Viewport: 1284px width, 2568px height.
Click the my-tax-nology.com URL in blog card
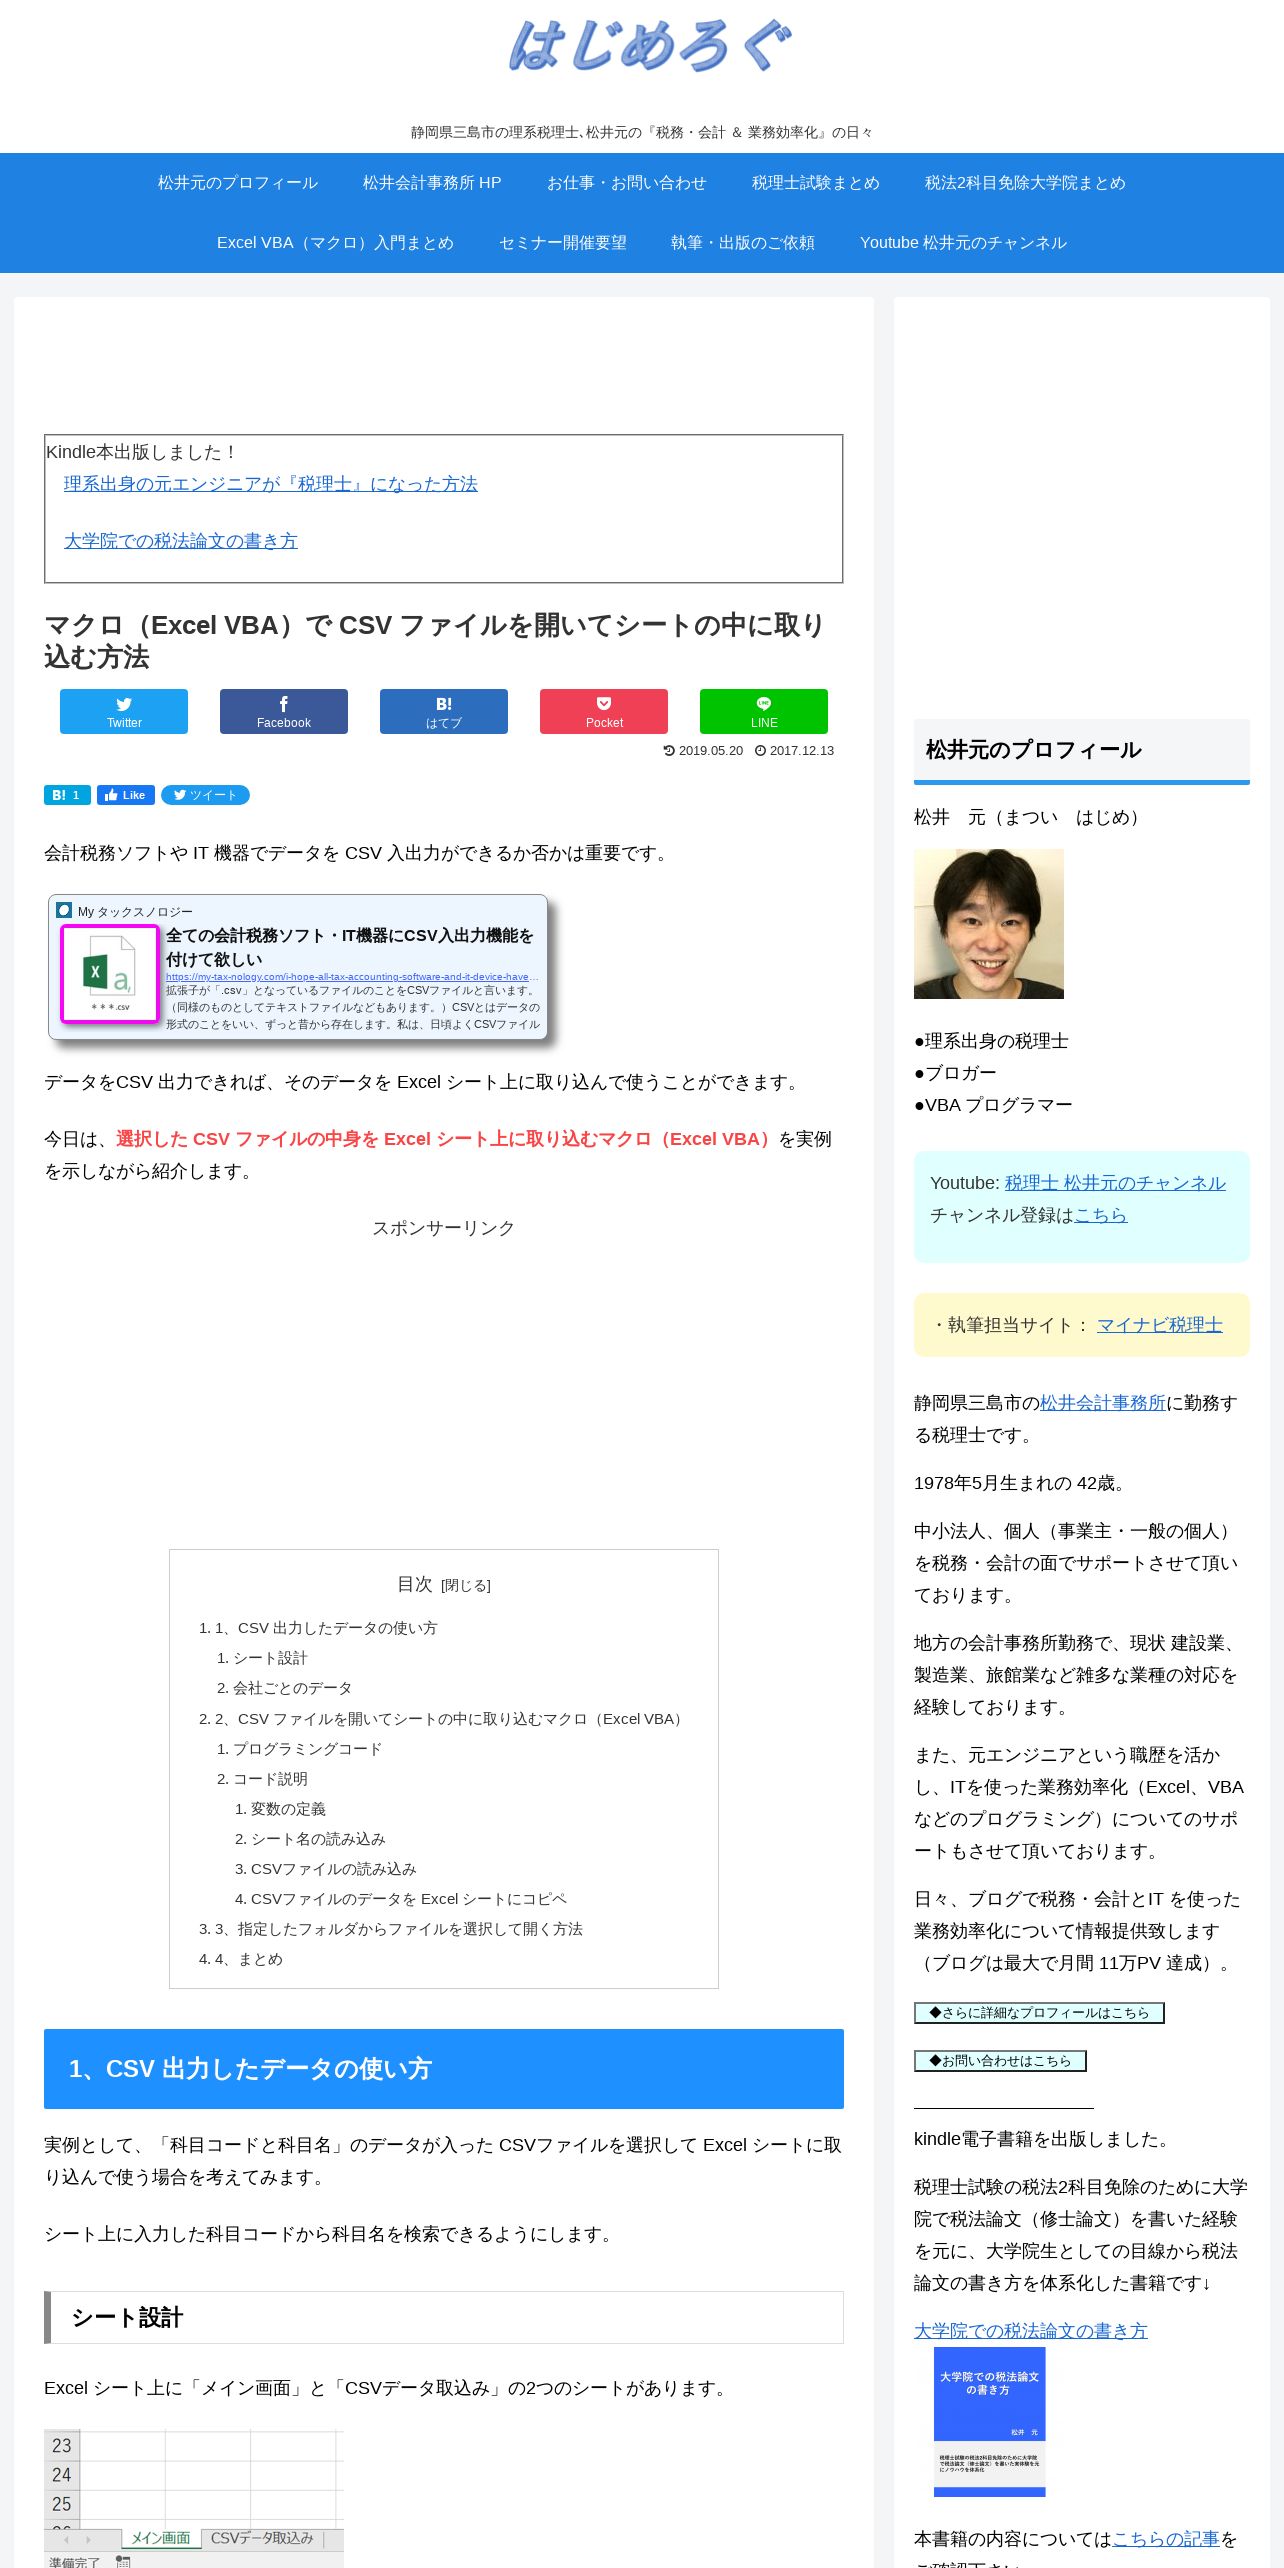point(352,977)
